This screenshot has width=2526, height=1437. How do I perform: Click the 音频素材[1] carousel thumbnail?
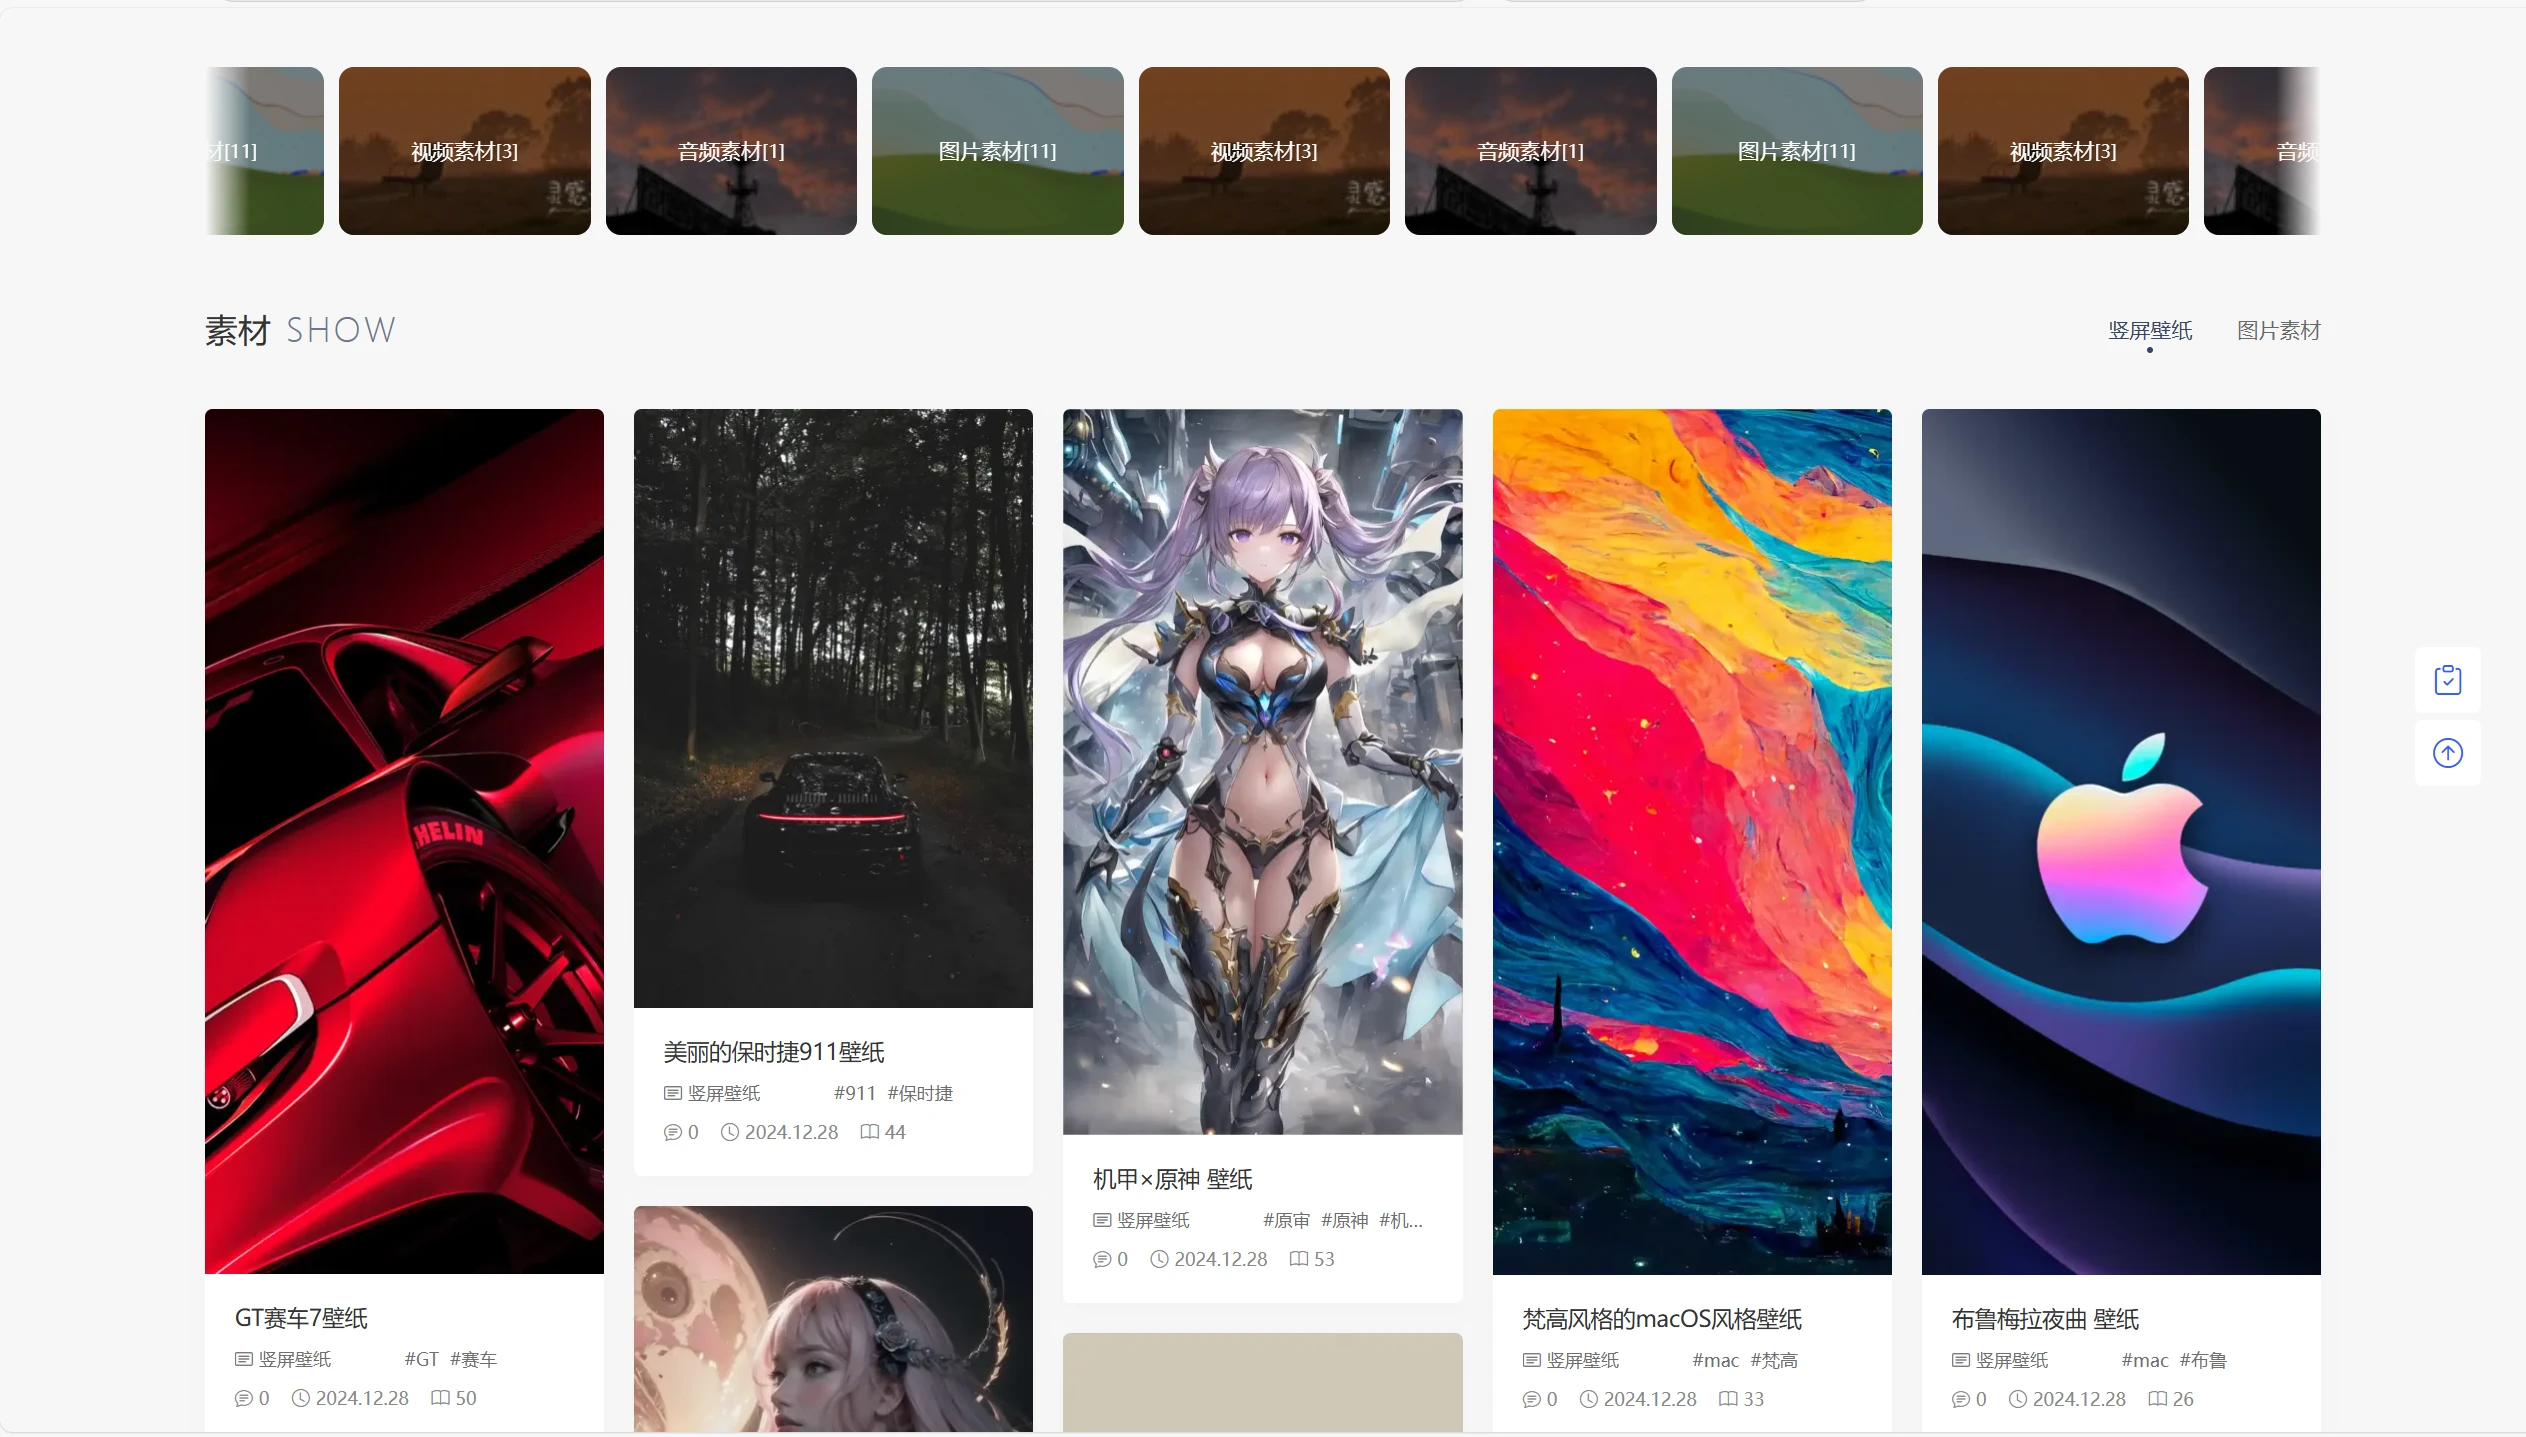tap(730, 150)
